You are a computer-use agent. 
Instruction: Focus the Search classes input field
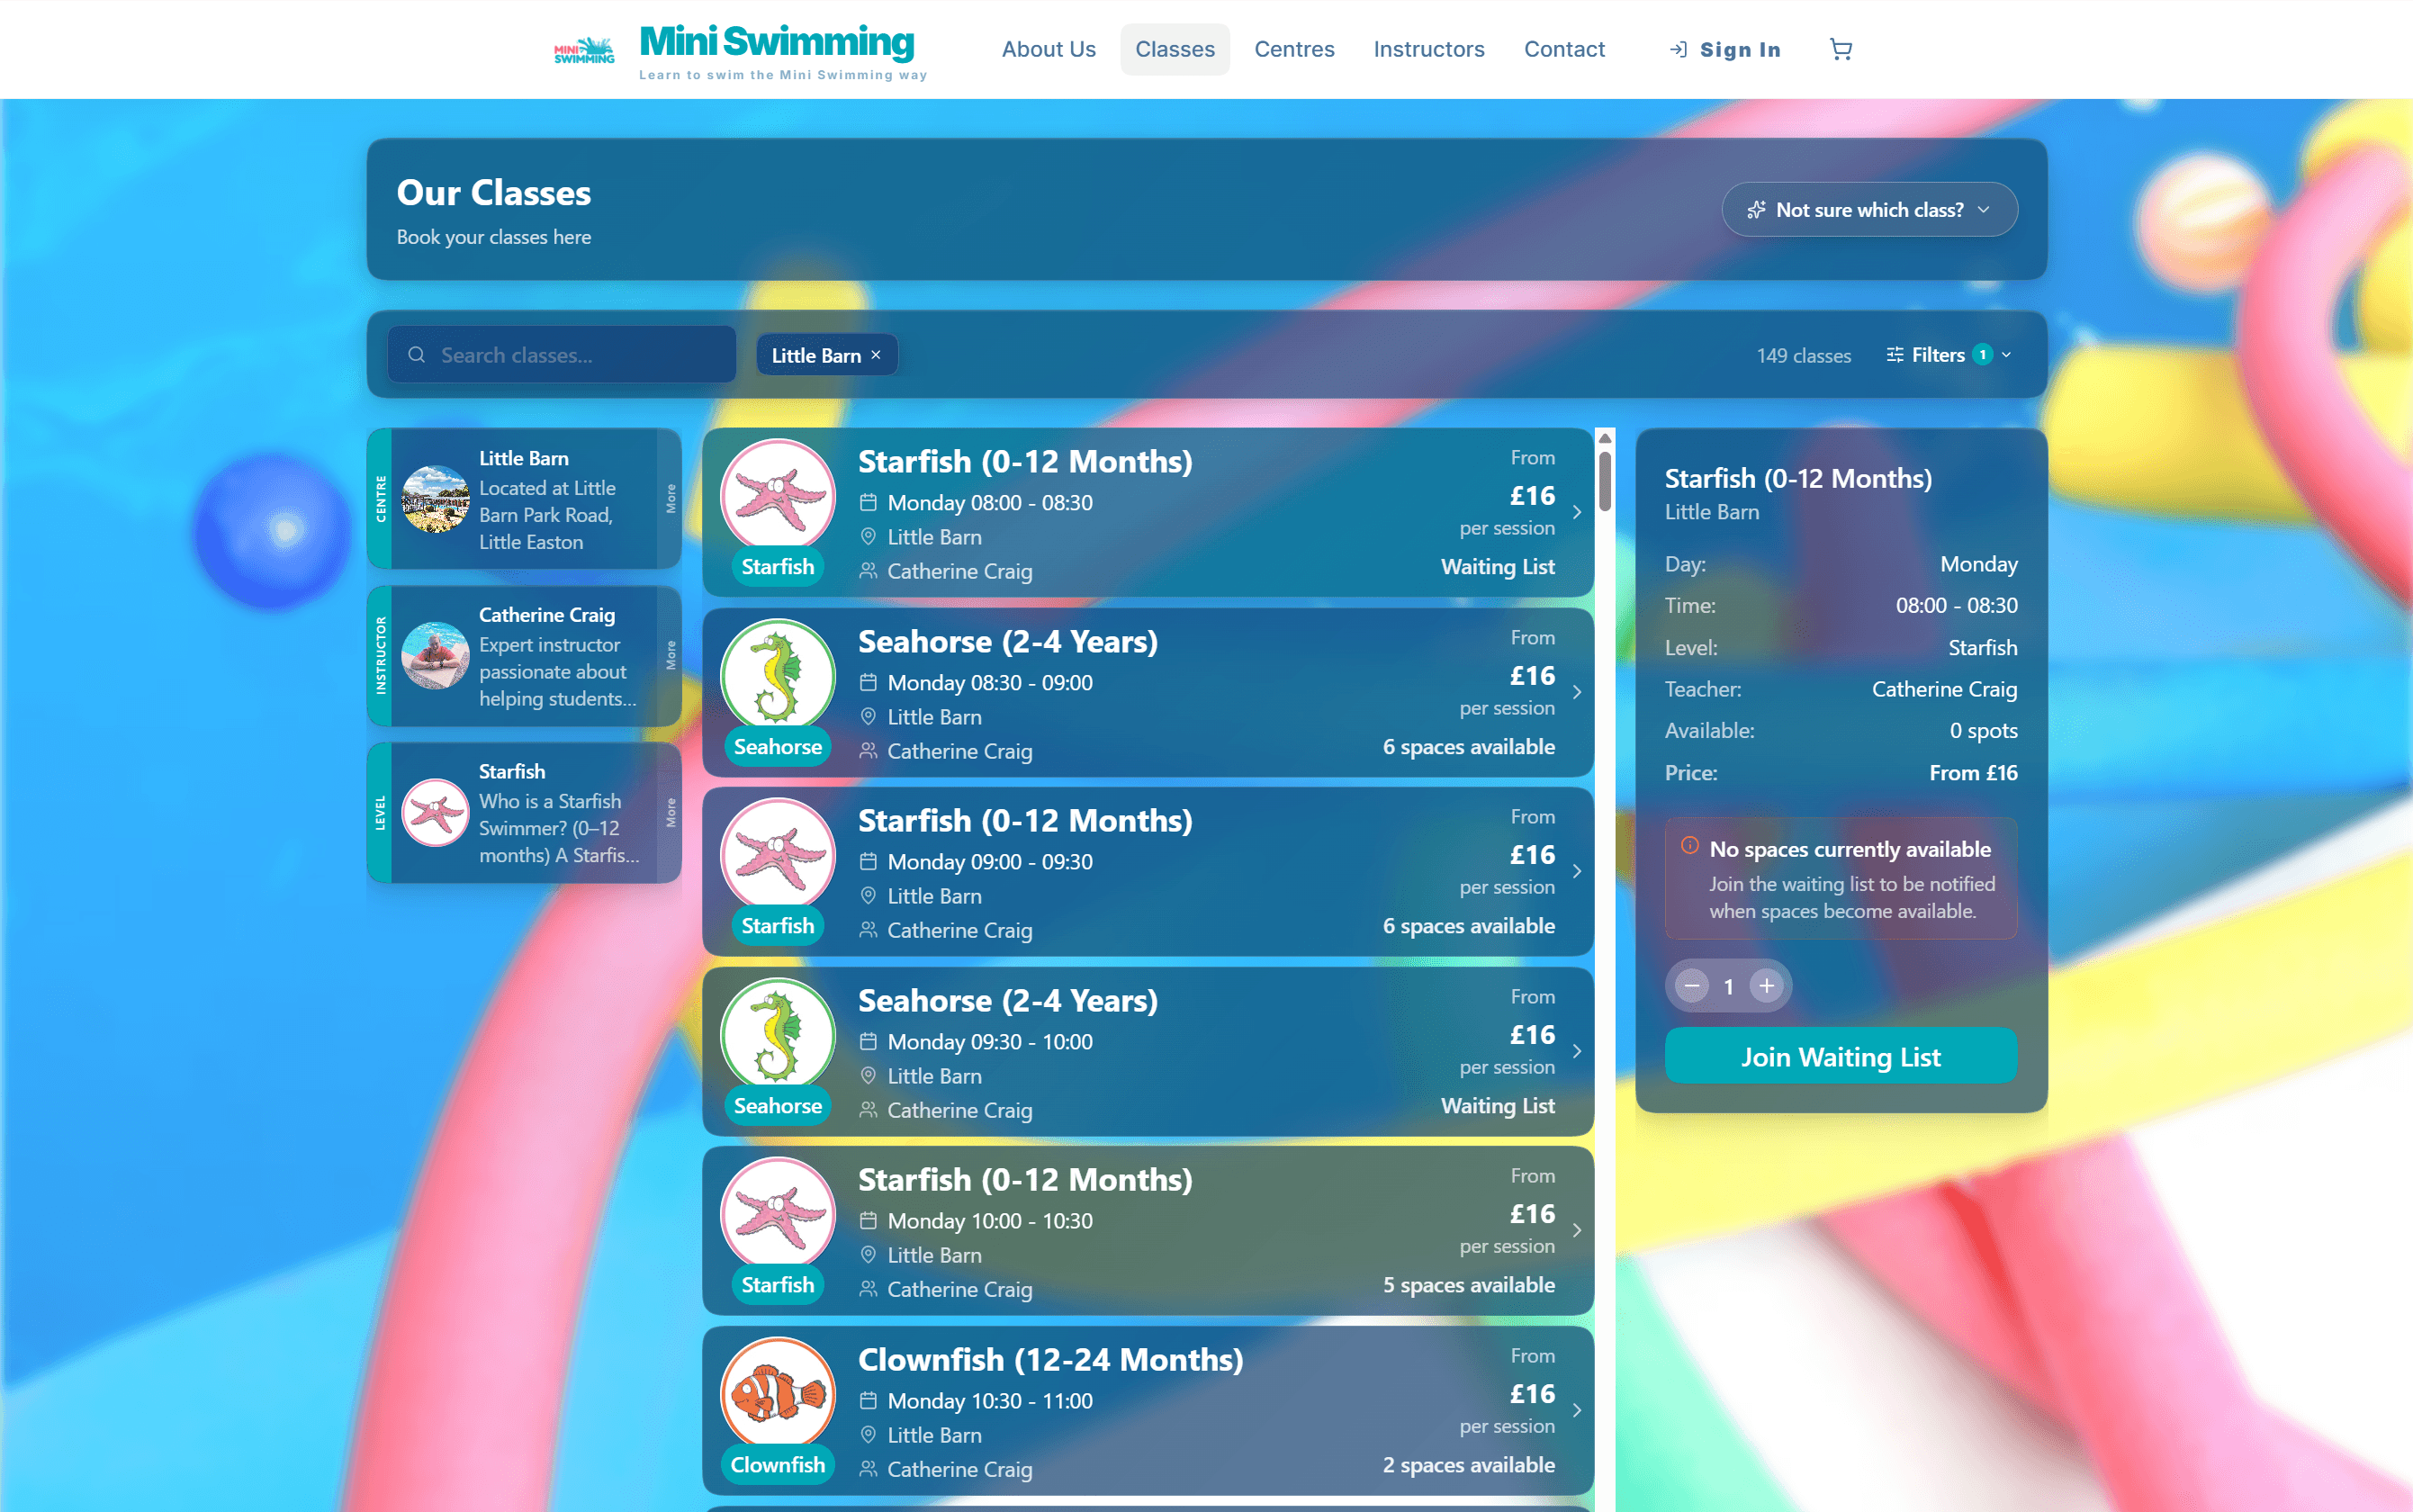tap(562, 355)
